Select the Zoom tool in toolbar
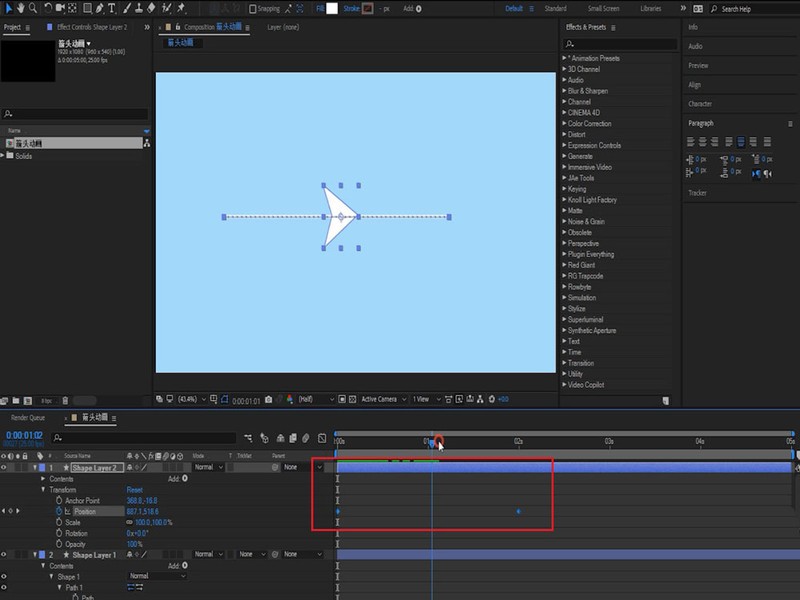 pos(34,8)
